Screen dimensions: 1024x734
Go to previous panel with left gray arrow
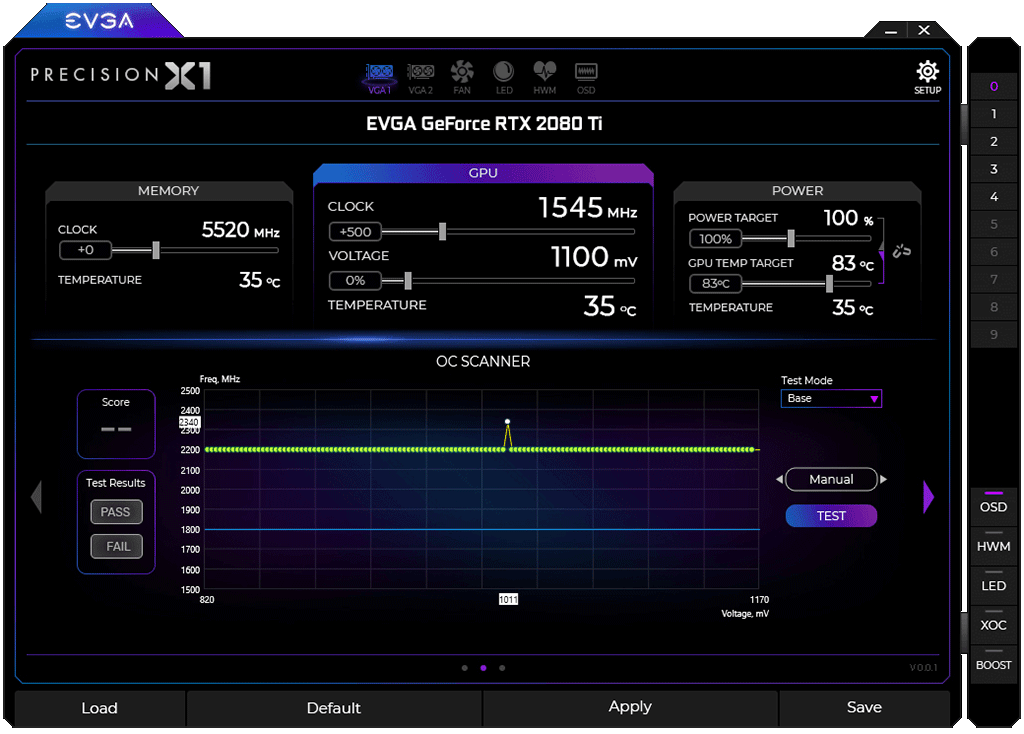(37, 497)
